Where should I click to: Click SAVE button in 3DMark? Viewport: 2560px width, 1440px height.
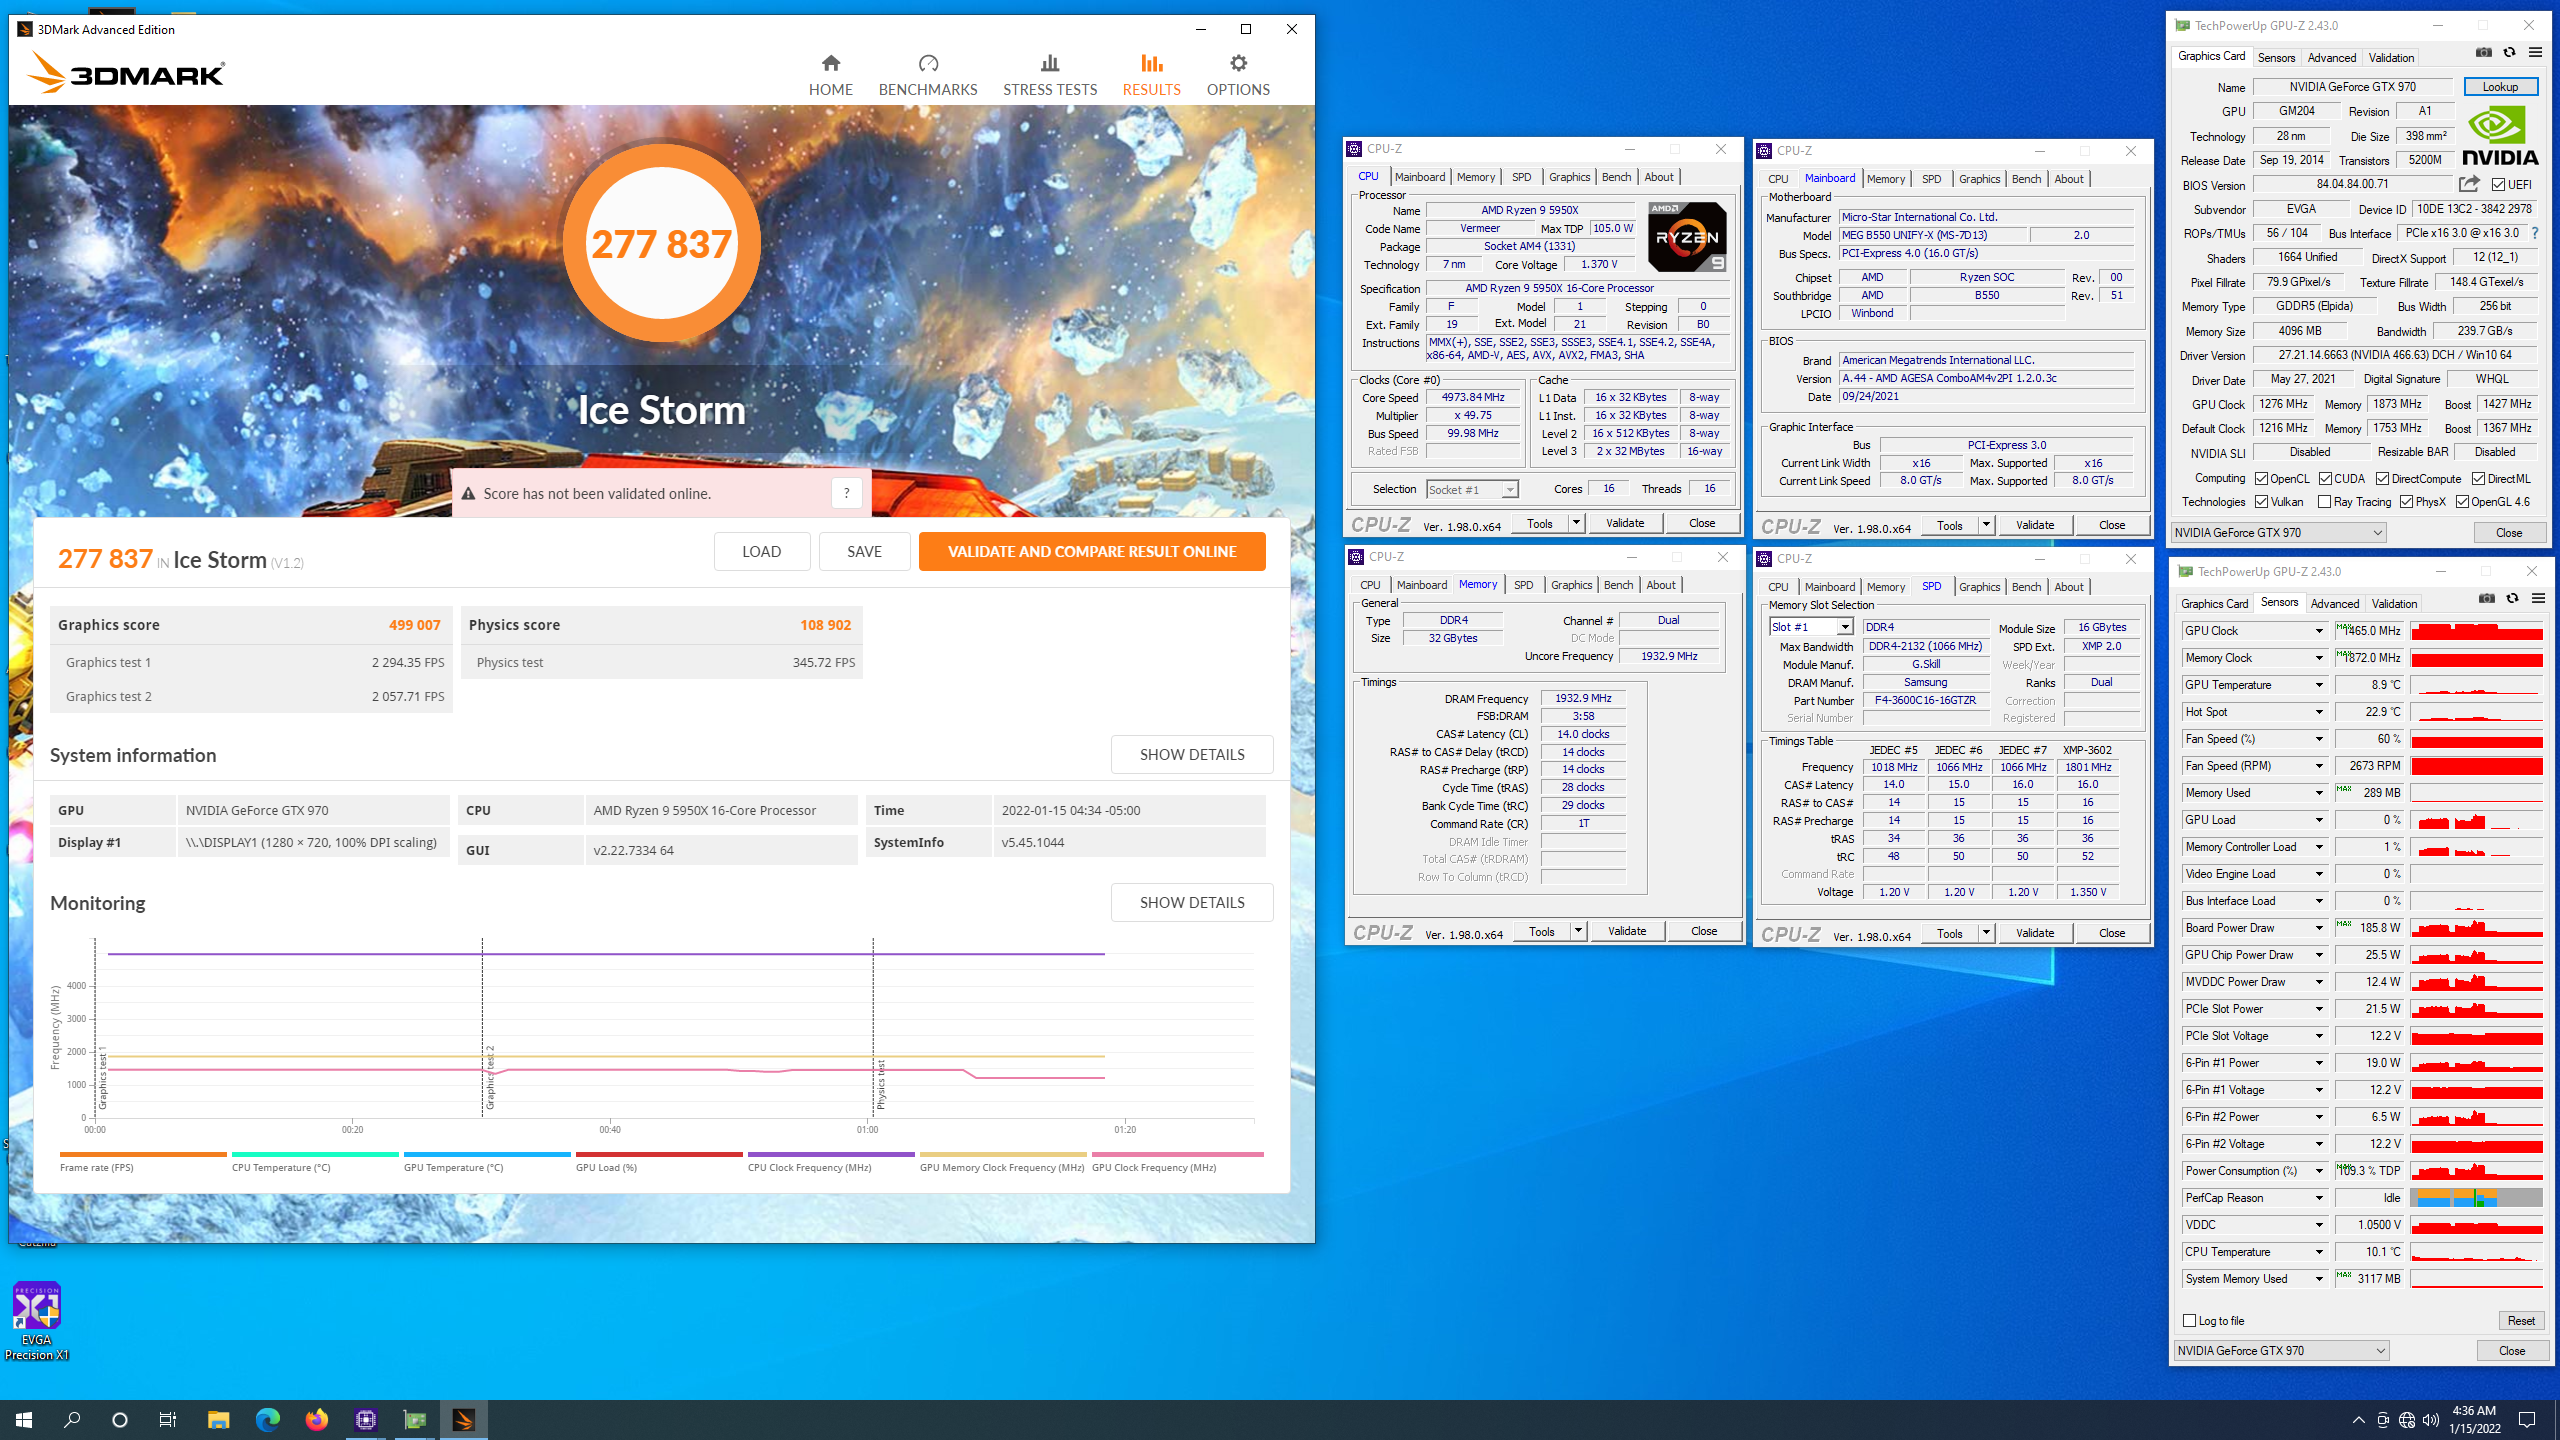tap(864, 551)
